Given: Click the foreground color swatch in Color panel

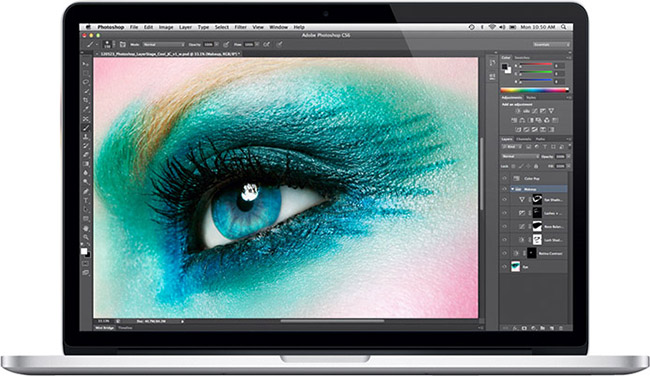Looking at the screenshot, I should tap(504, 67).
